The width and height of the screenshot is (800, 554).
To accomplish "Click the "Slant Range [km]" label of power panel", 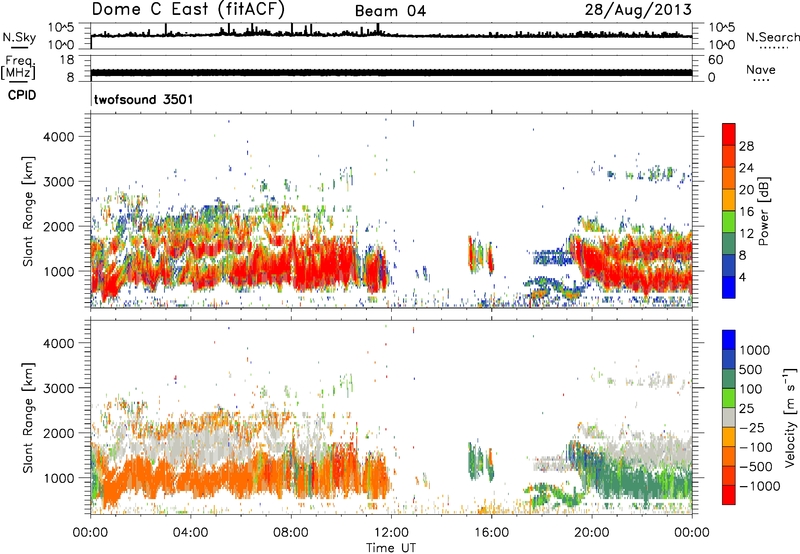I will (x=28, y=211).
